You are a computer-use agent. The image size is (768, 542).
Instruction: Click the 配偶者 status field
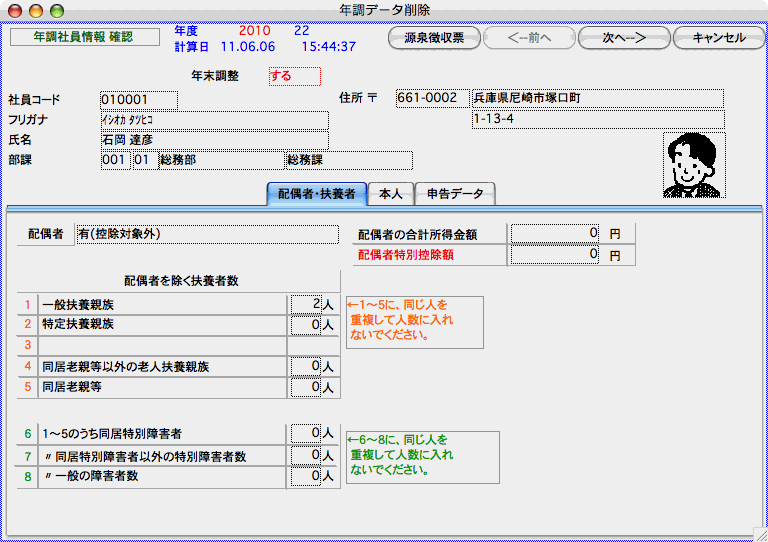[x=207, y=234]
